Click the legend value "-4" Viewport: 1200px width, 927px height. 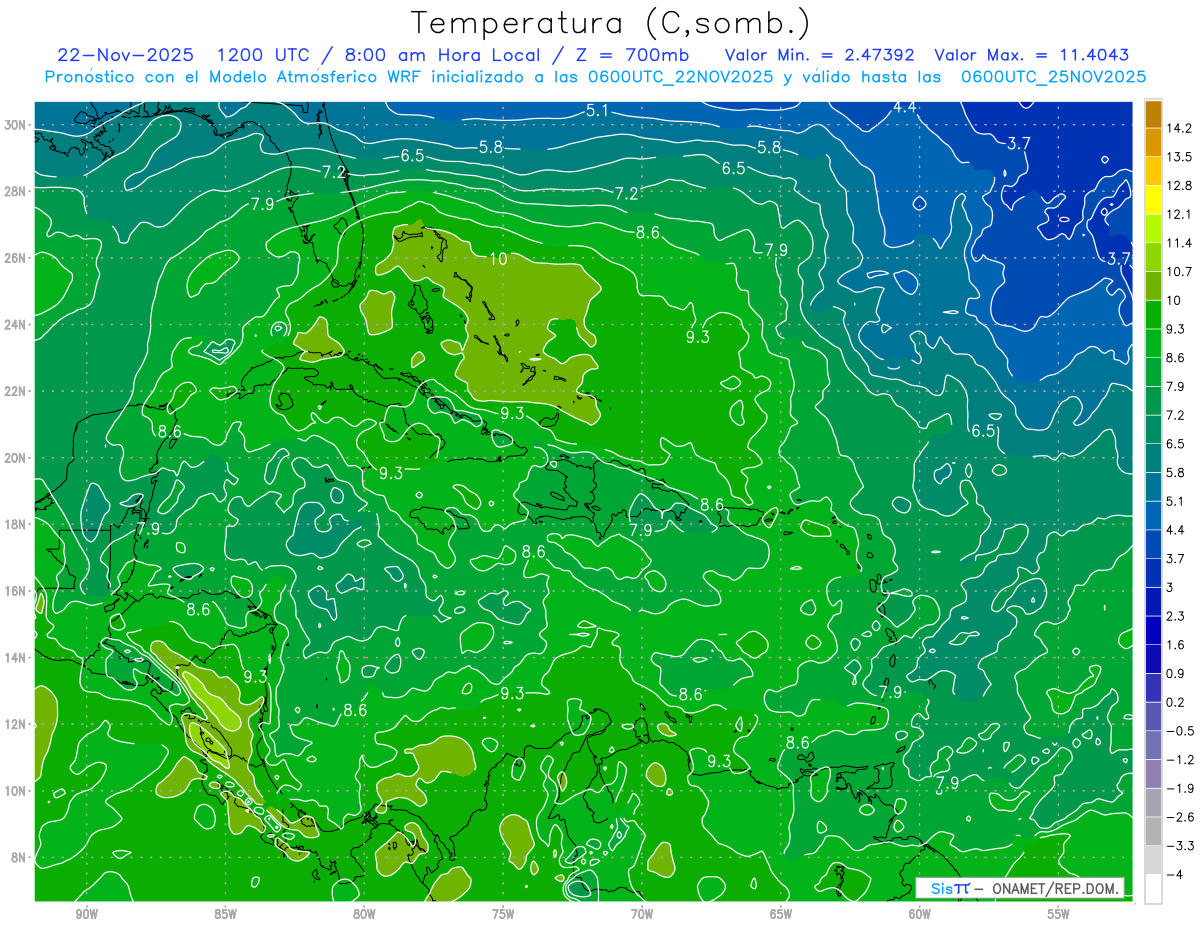tap(1174, 874)
